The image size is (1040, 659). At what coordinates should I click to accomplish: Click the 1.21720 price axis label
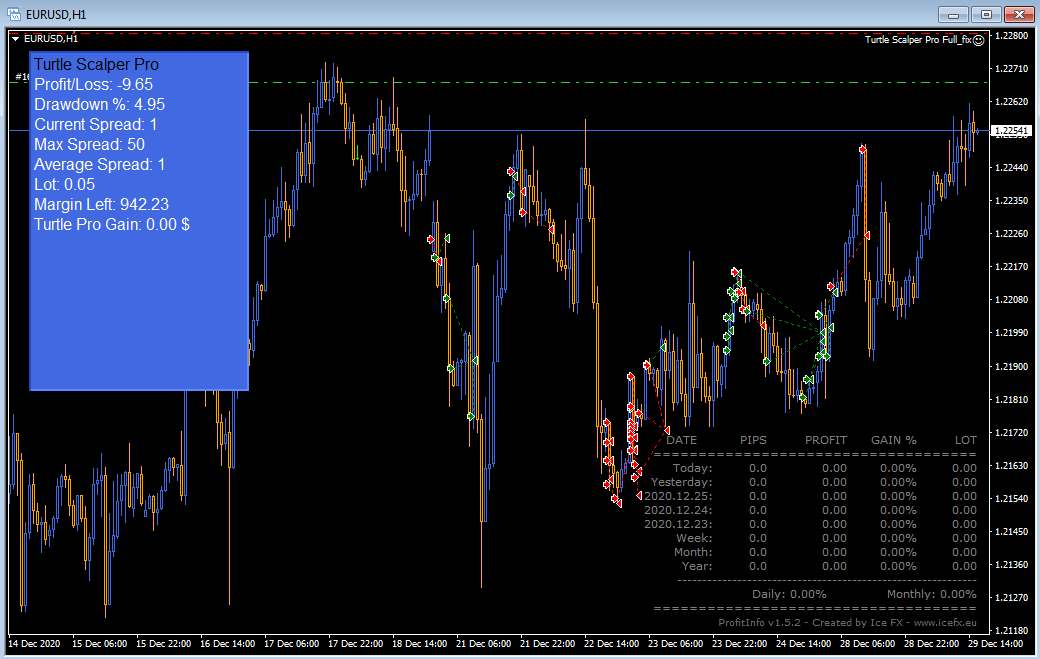[1011, 432]
